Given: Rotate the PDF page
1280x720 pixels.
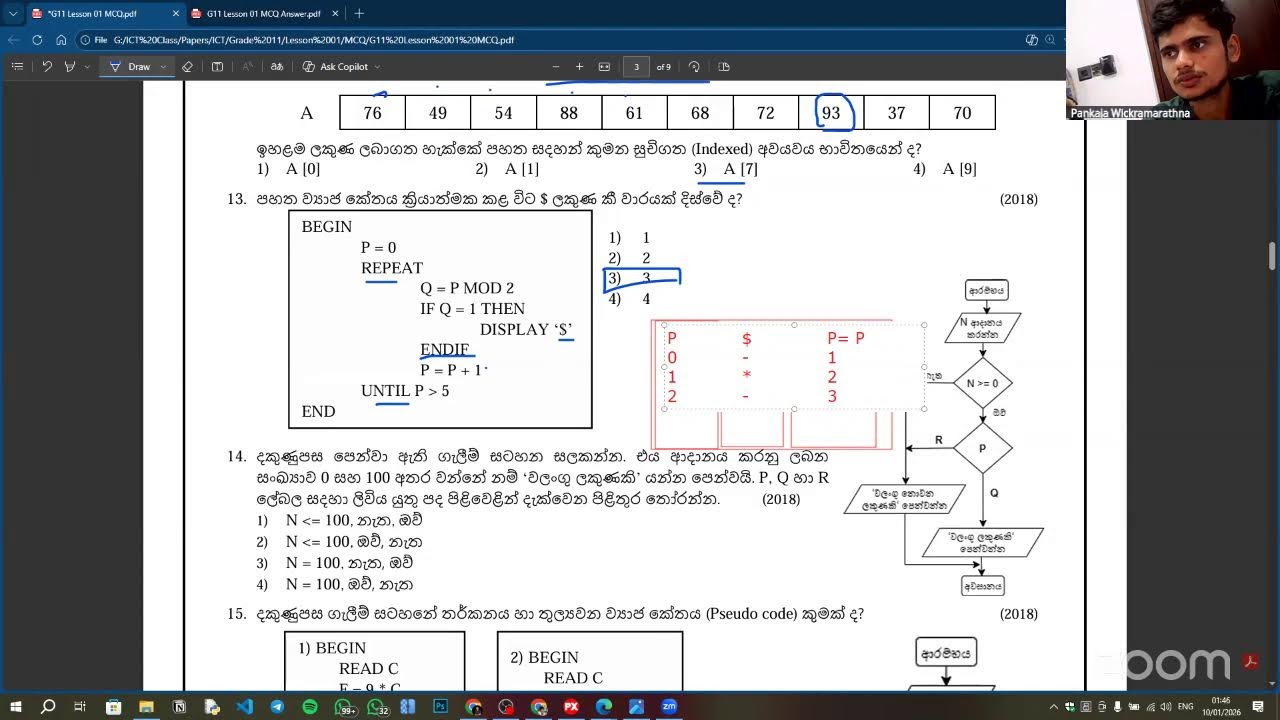Looking at the screenshot, I should click(694, 67).
